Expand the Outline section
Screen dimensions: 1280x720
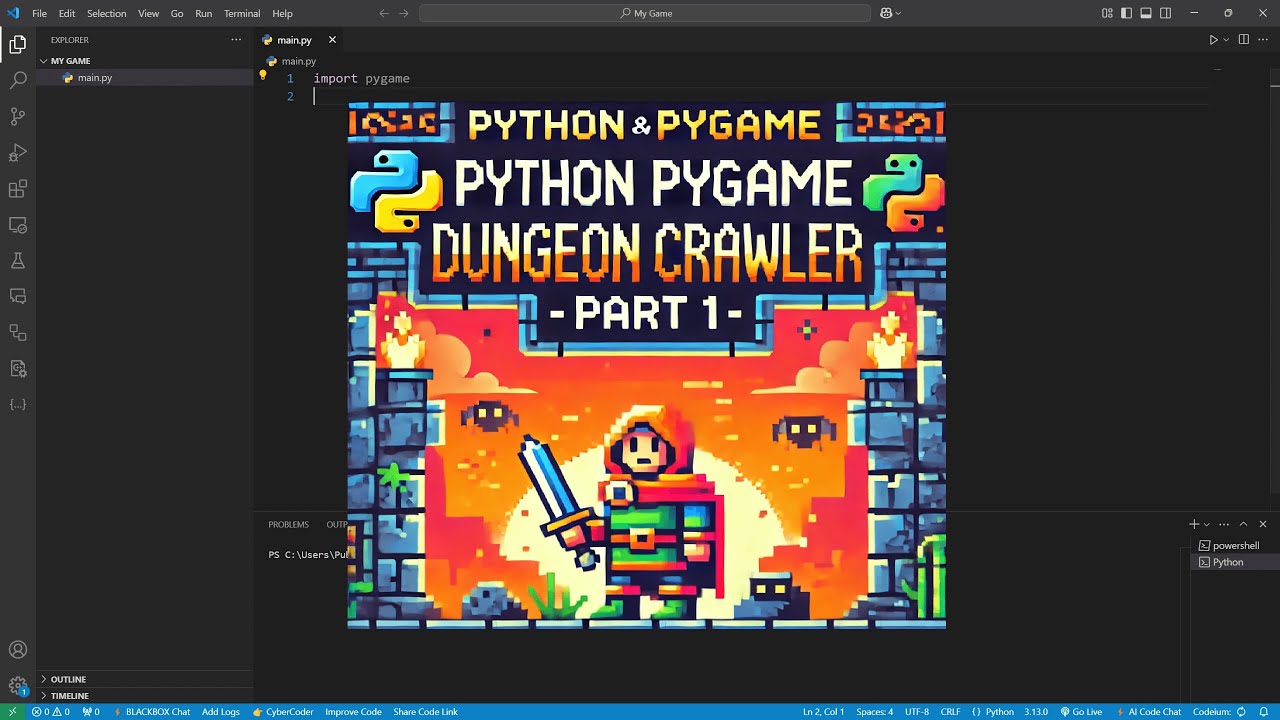(145, 679)
